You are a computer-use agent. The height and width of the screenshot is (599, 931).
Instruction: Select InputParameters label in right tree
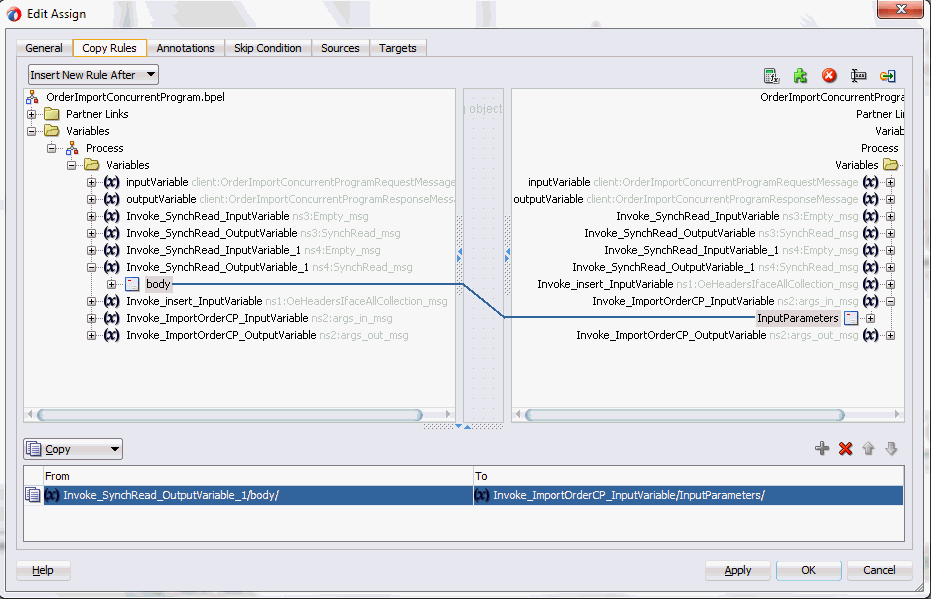[x=797, y=318]
